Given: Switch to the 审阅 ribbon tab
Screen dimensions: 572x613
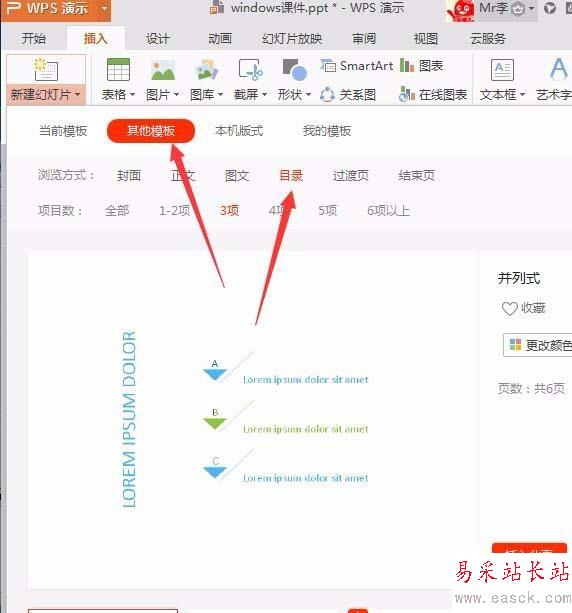Looking at the screenshot, I should click(364, 39).
